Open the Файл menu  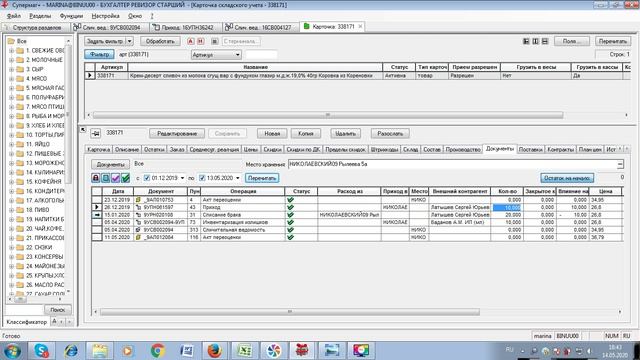click(14, 16)
